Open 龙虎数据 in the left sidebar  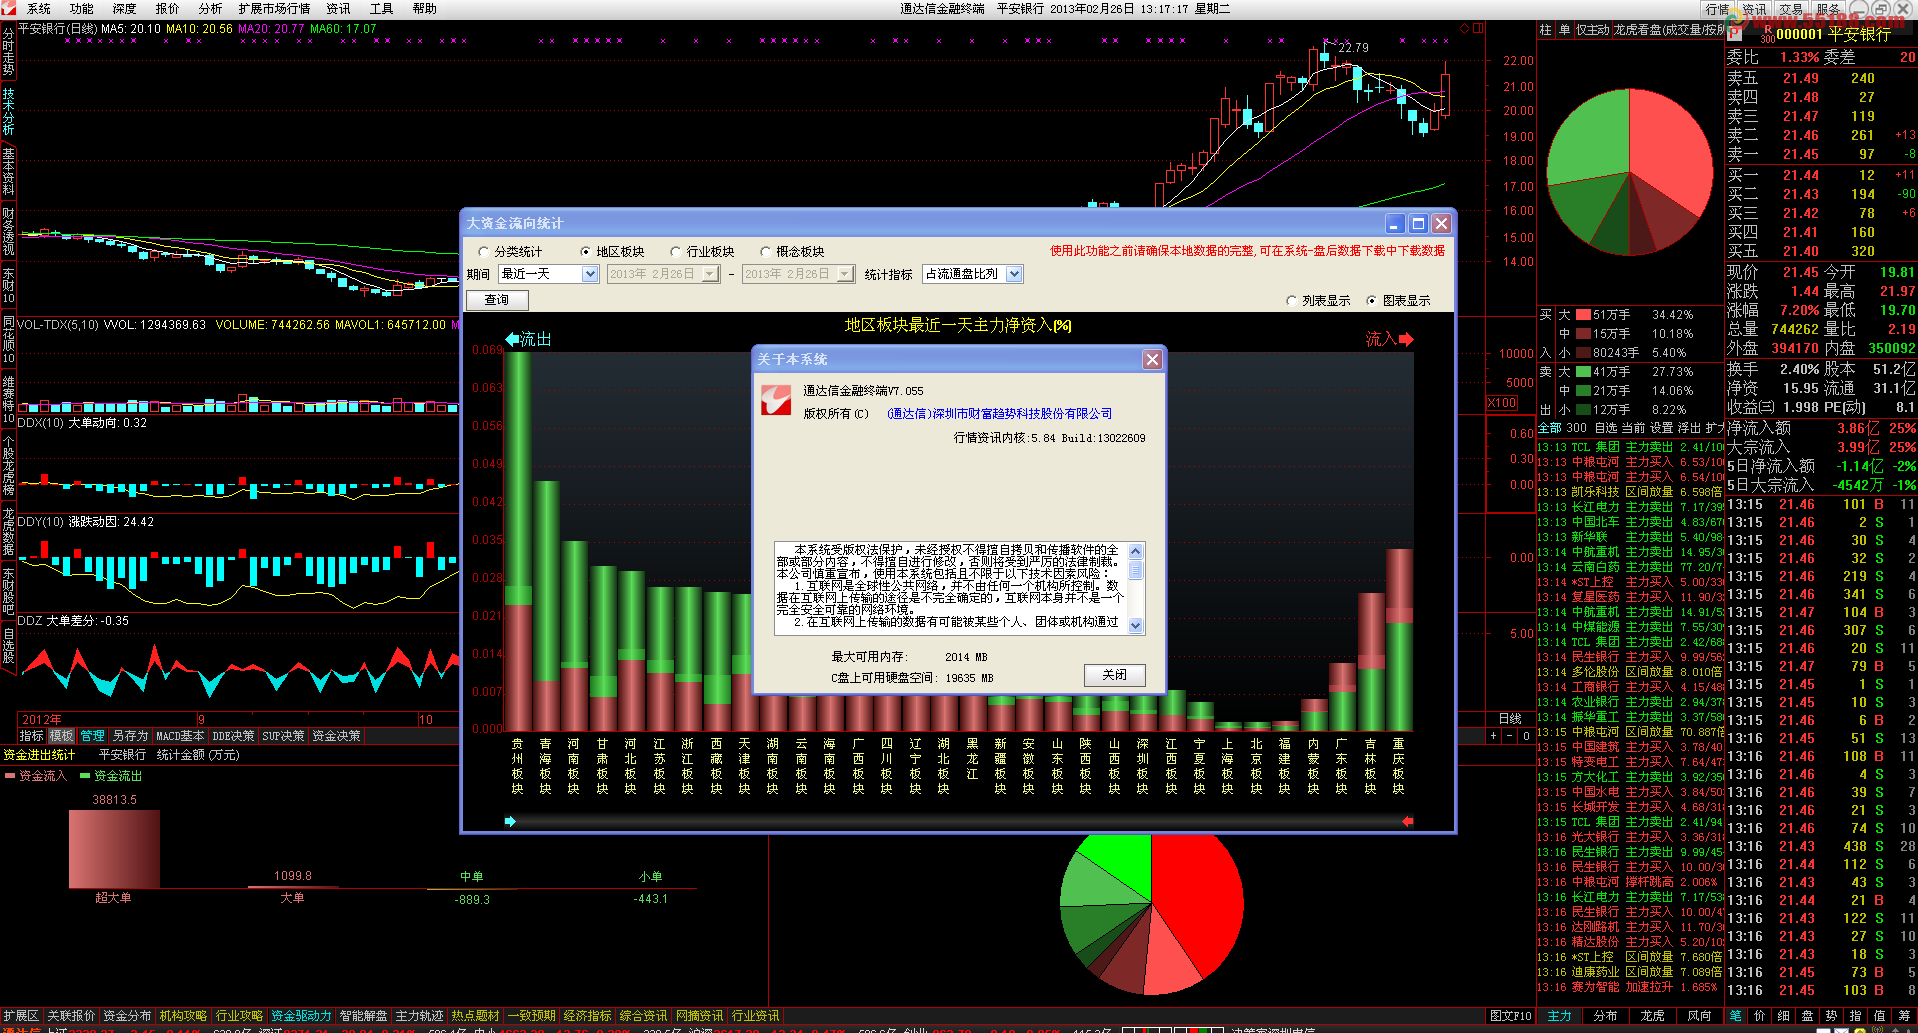(8, 531)
